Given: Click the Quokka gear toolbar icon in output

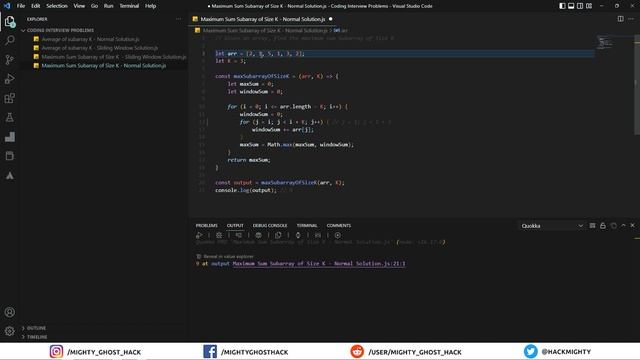Looking at the screenshot, I should [219, 235].
